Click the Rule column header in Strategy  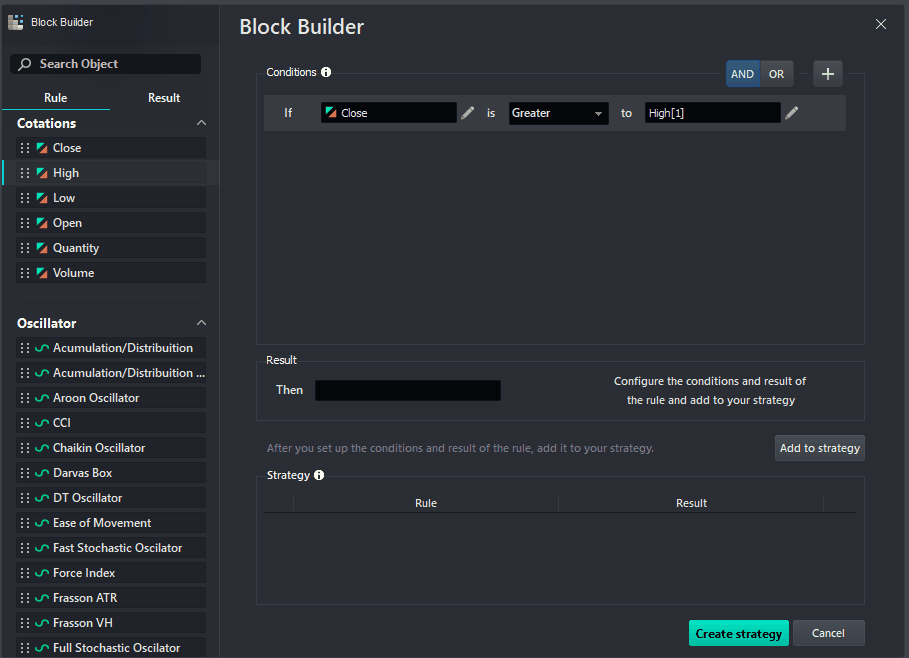click(x=426, y=503)
